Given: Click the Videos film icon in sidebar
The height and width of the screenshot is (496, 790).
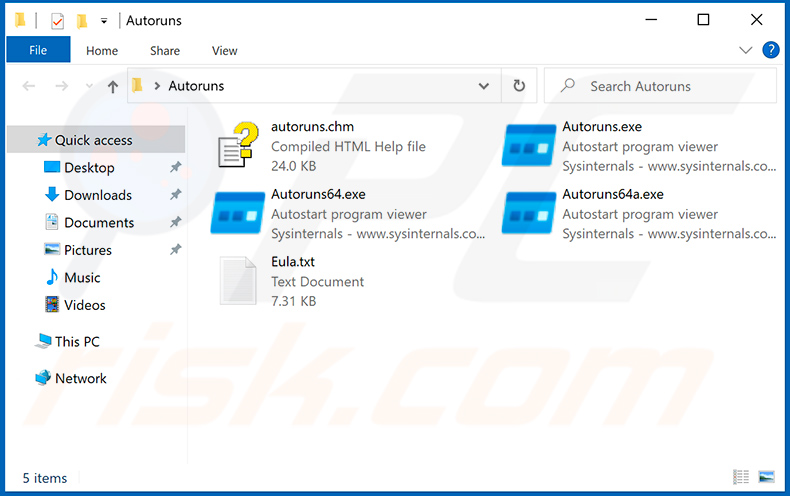Looking at the screenshot, I should pyautogui.click(x=52, y=304).
